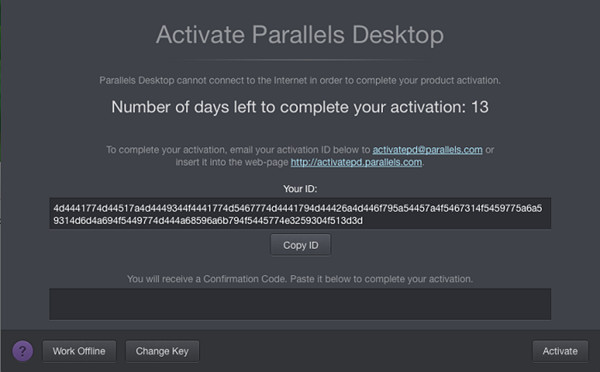600x372 pixels.
Task: Select the number 13 in days left
Action: 480,107
